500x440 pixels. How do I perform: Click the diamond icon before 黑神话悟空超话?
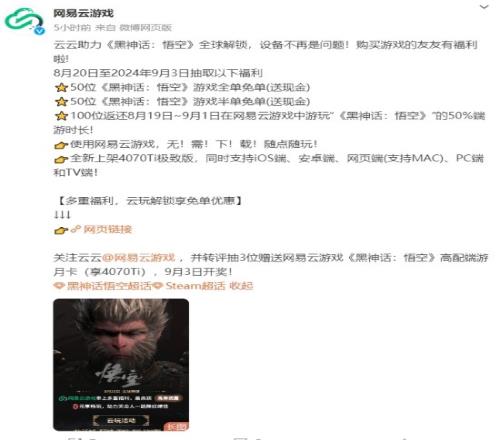click(59, 286)
